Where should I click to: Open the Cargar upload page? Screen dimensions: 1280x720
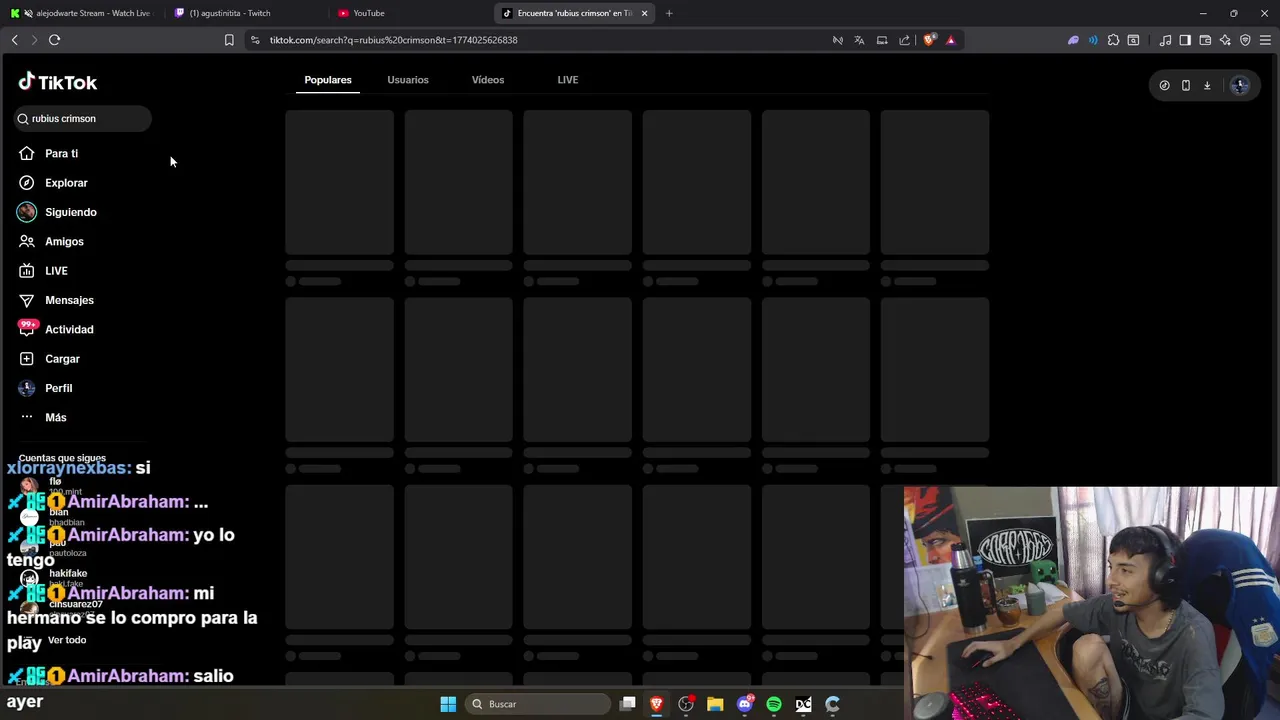49,359
